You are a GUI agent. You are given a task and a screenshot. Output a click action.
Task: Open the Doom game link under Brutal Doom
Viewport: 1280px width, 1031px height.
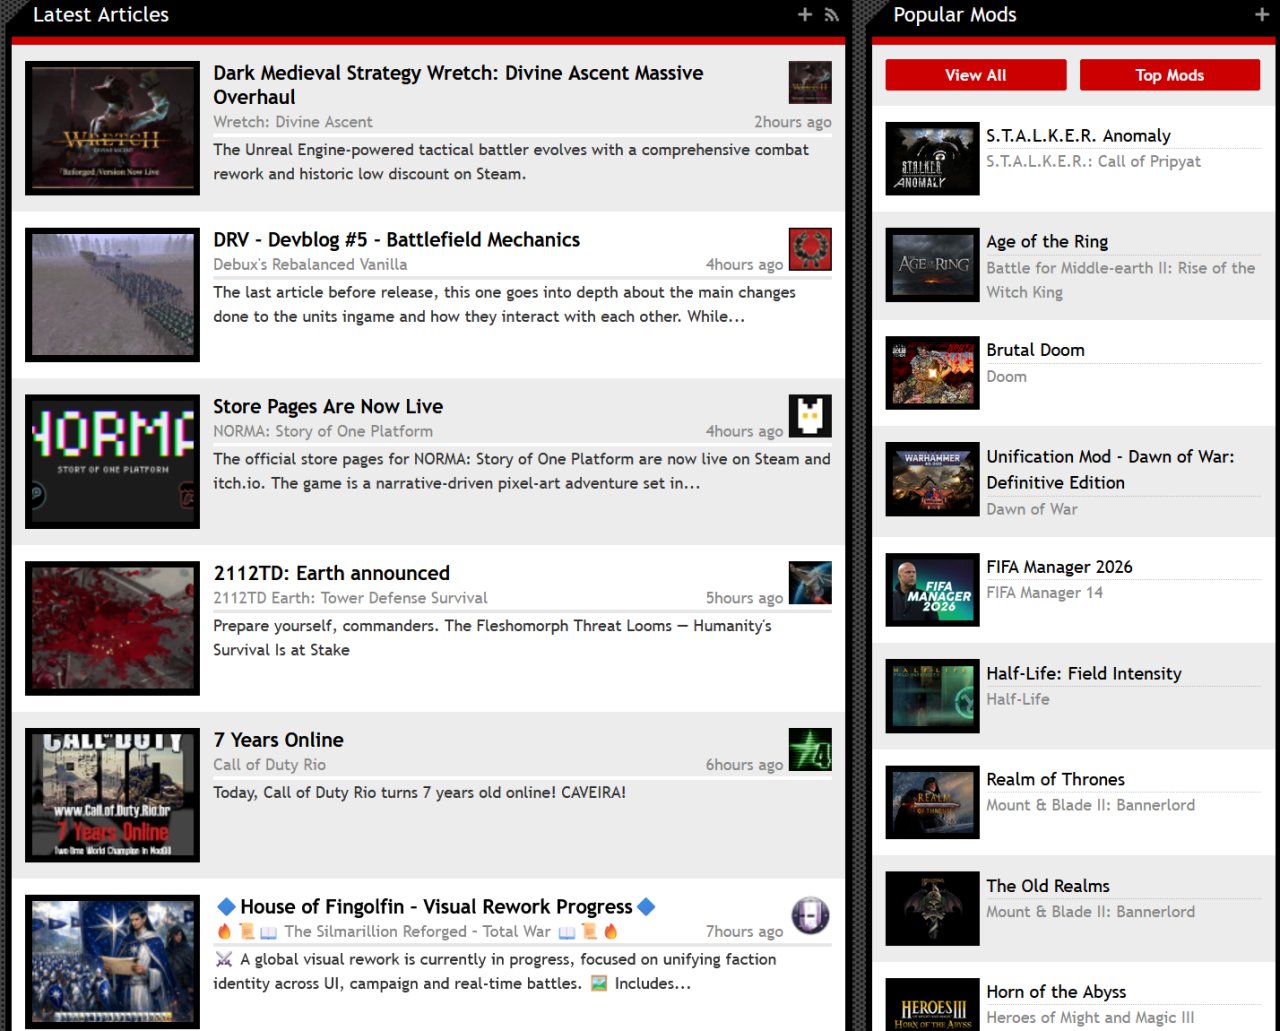pyautogui.click(x=1006, y=377)
